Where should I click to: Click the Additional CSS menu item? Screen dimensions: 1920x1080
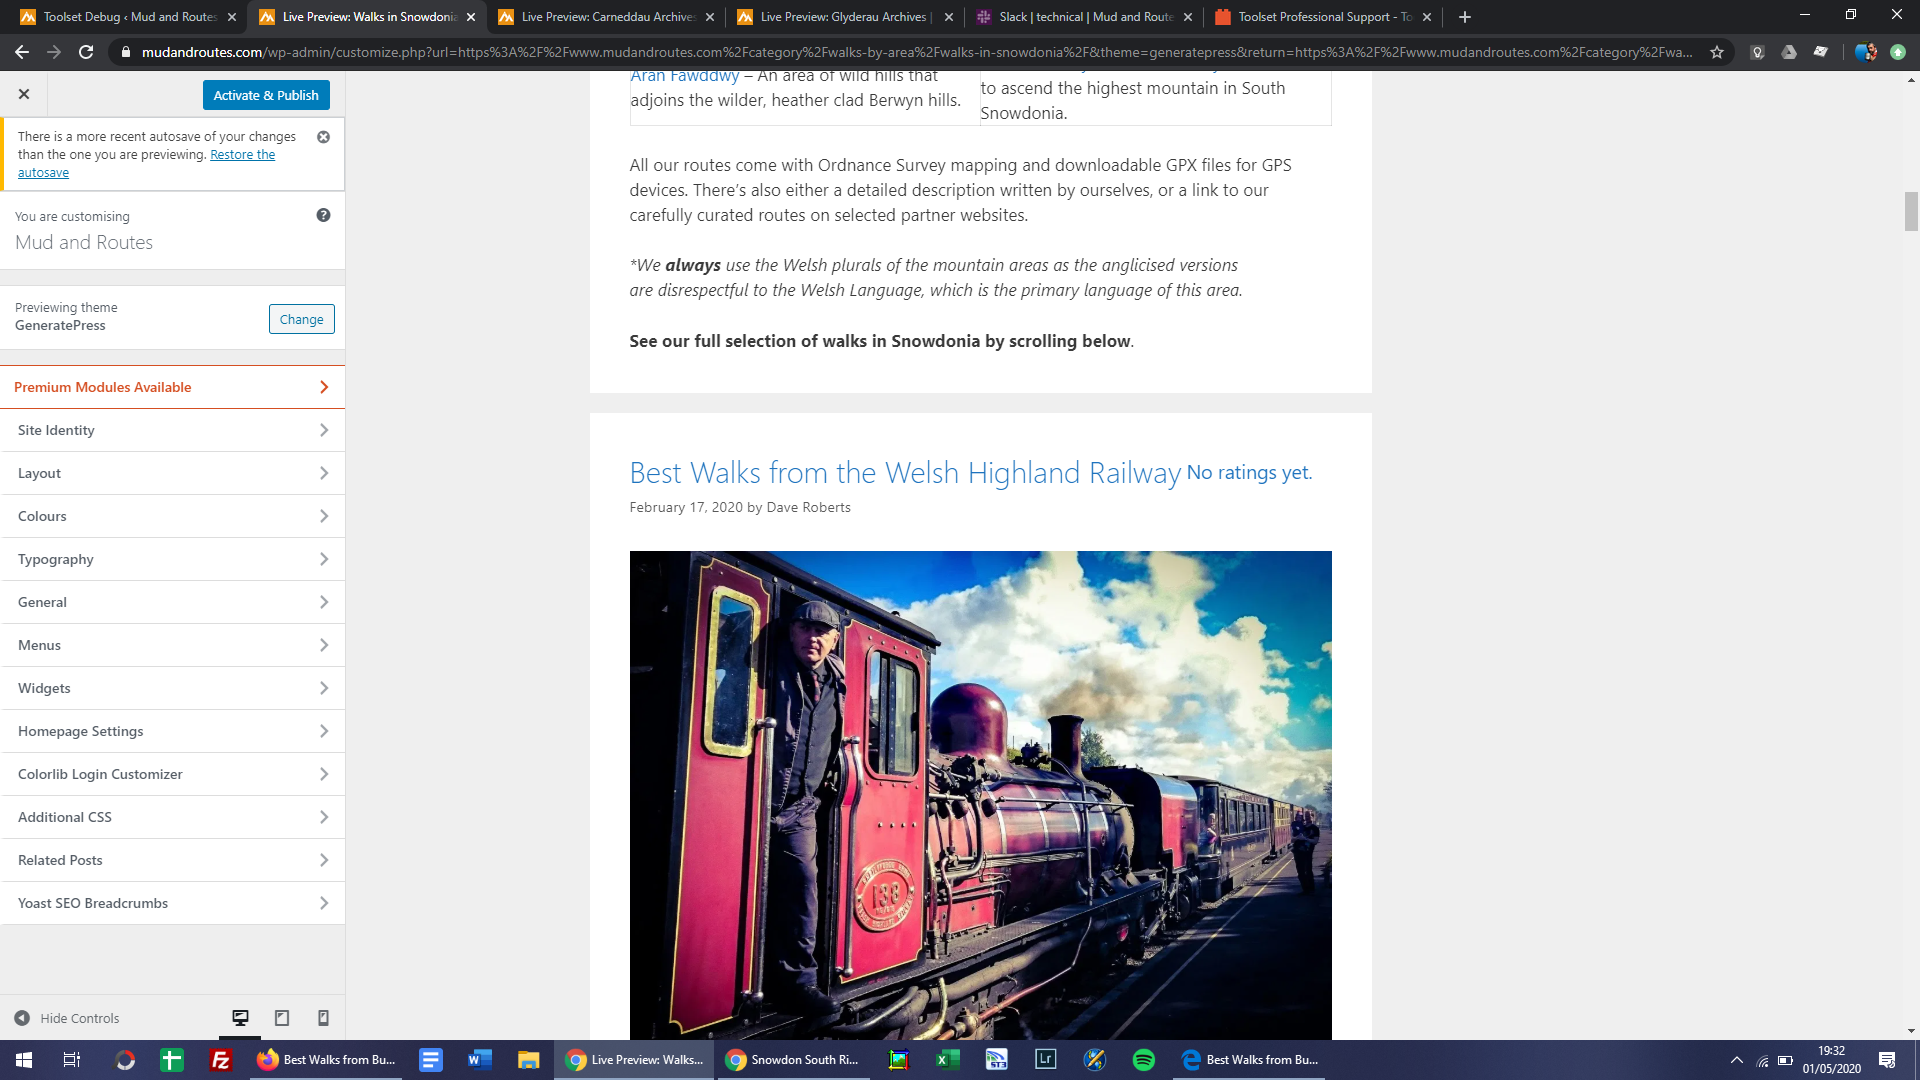coord(173,818)
